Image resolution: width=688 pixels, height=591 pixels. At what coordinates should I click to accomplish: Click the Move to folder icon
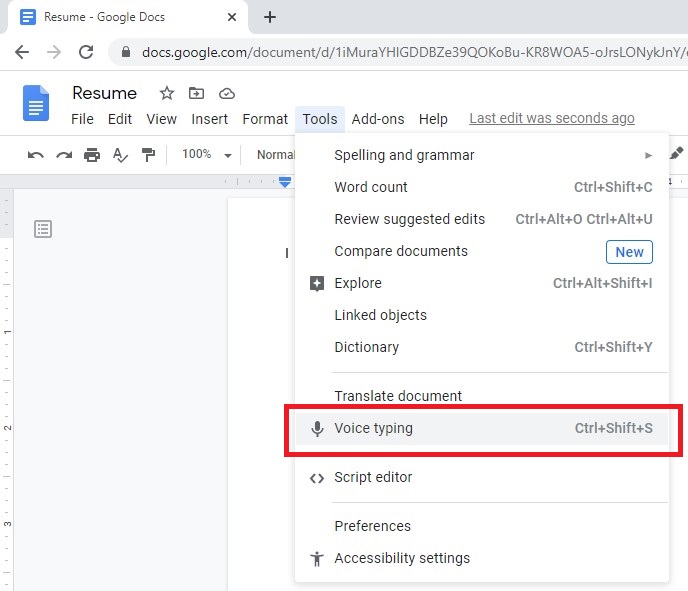pyautogui.click(x=197, y=93)
